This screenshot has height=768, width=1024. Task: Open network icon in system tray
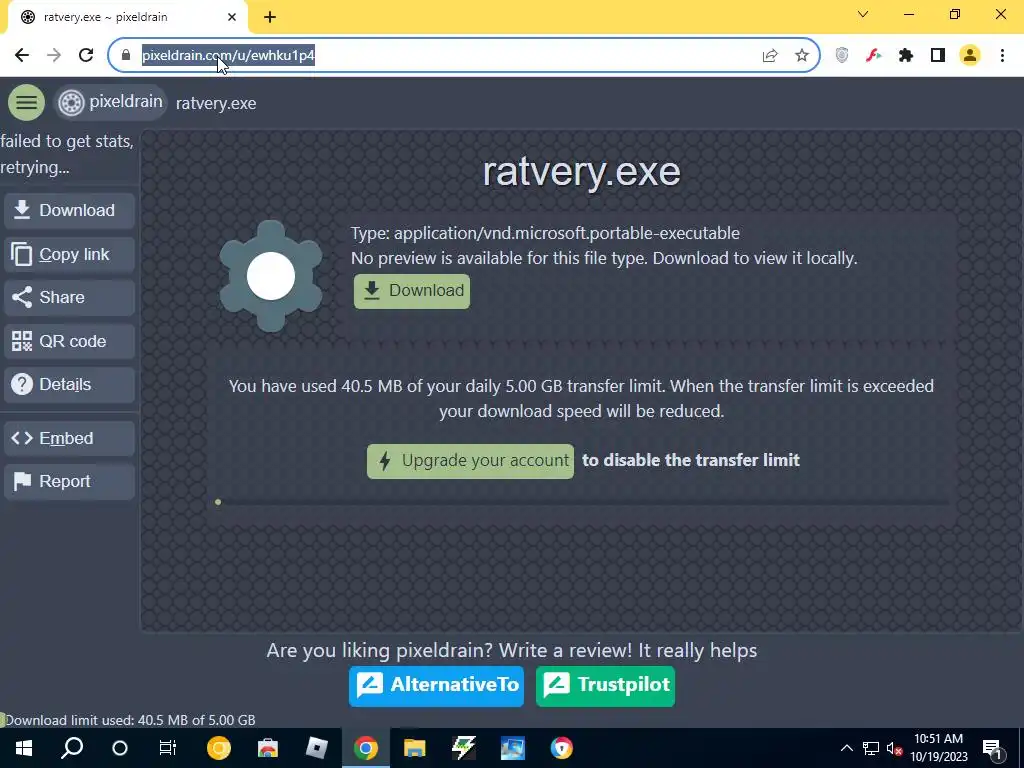[871, 748]
